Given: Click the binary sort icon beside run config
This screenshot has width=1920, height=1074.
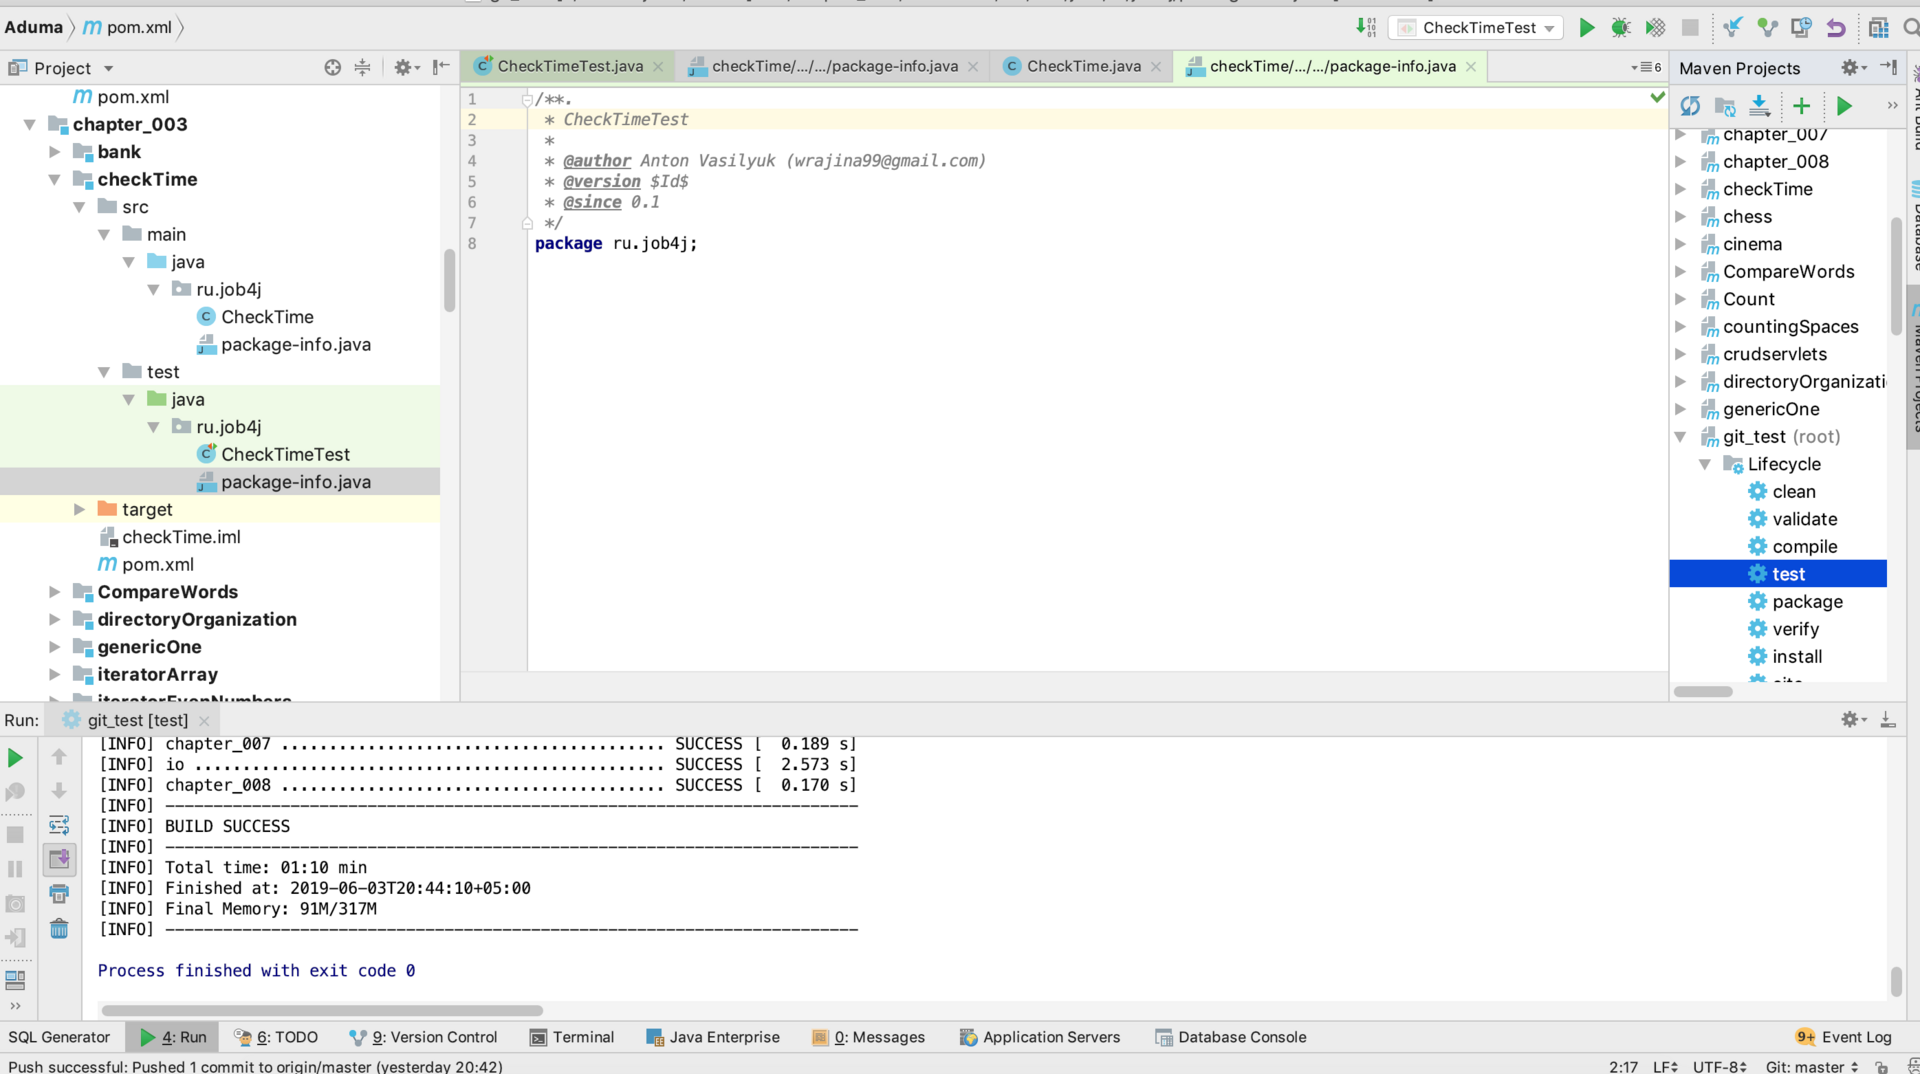Looking at the screenshot, I should point(1366,28).
